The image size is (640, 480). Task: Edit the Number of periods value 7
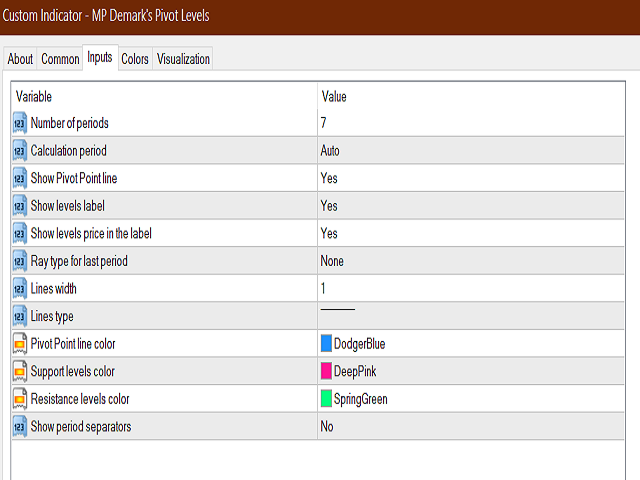click(x=324, y=123)
